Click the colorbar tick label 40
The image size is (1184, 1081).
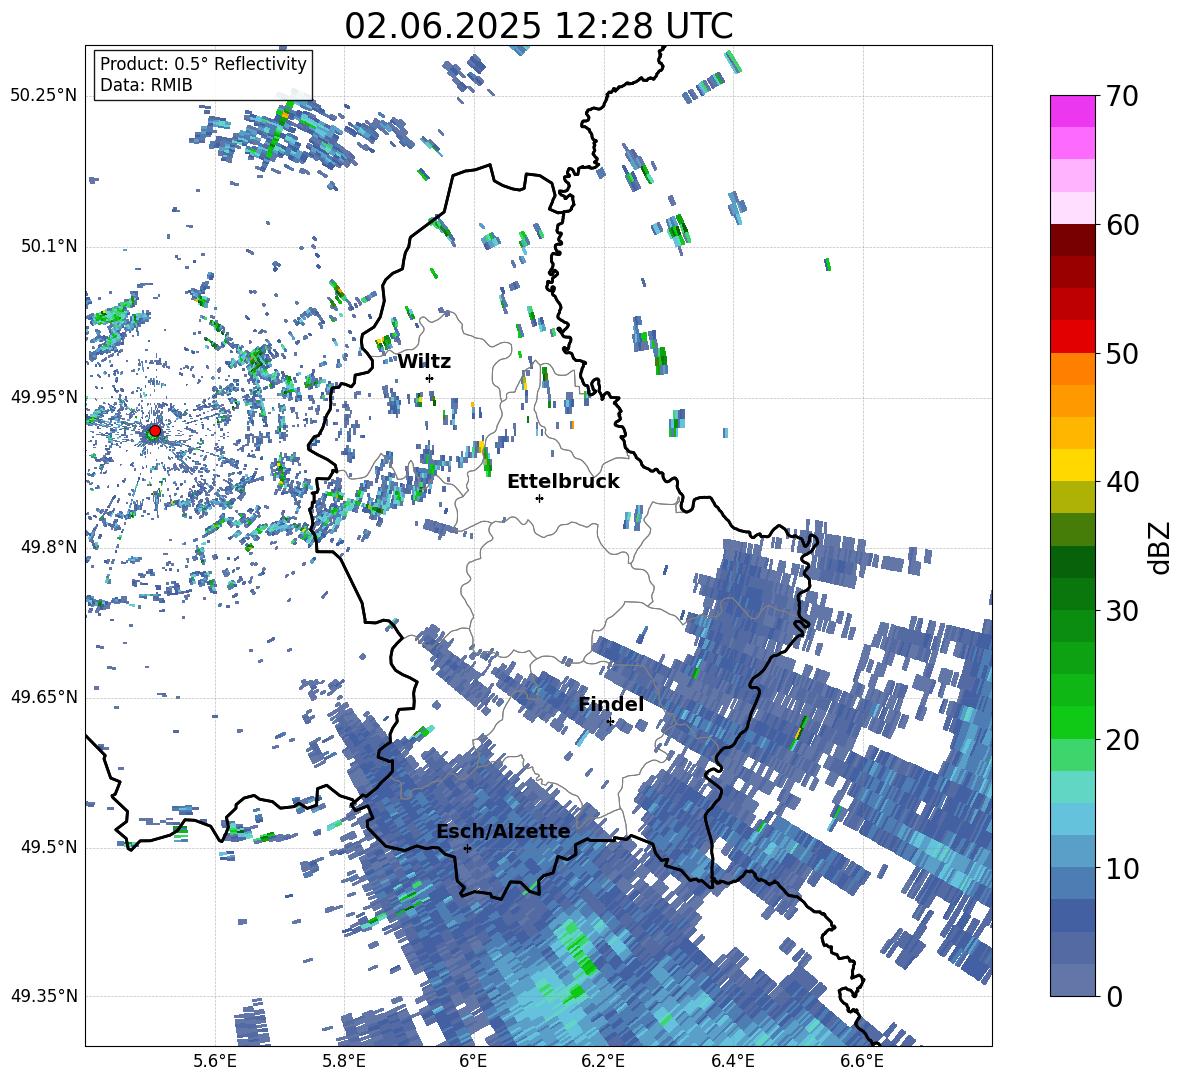[x=1122, y=482]
